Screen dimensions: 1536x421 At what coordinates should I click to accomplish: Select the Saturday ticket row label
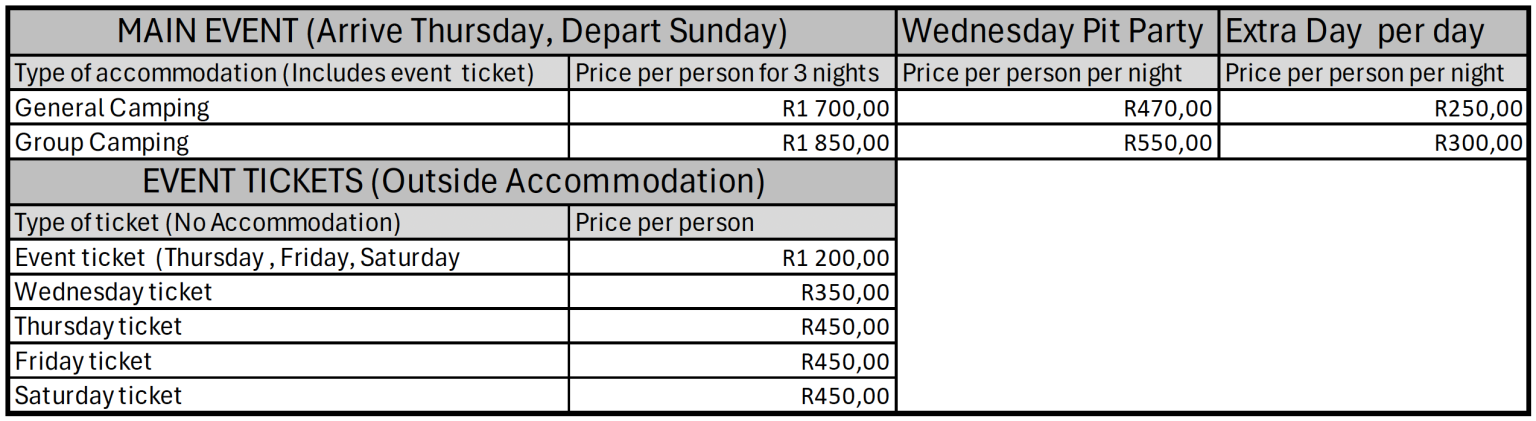point(98,395)
